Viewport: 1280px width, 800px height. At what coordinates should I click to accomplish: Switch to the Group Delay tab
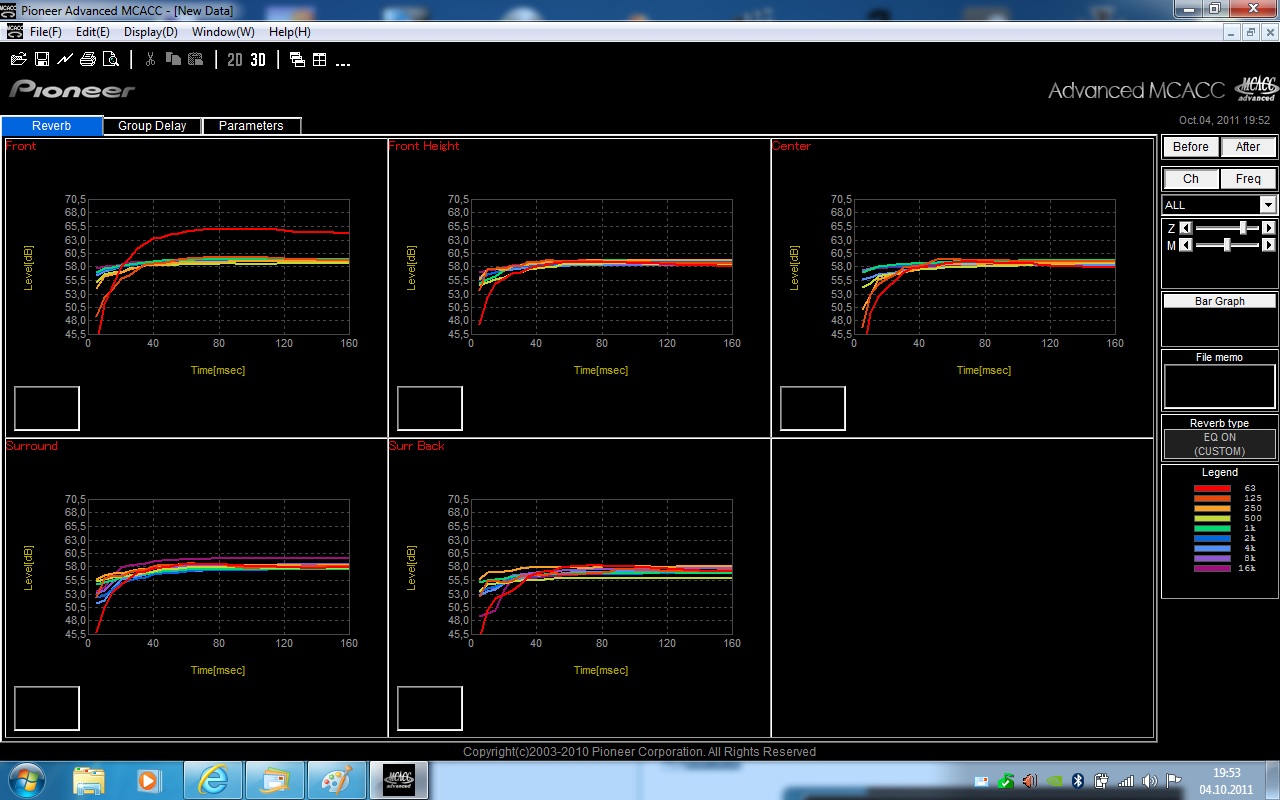pos(152,126)
